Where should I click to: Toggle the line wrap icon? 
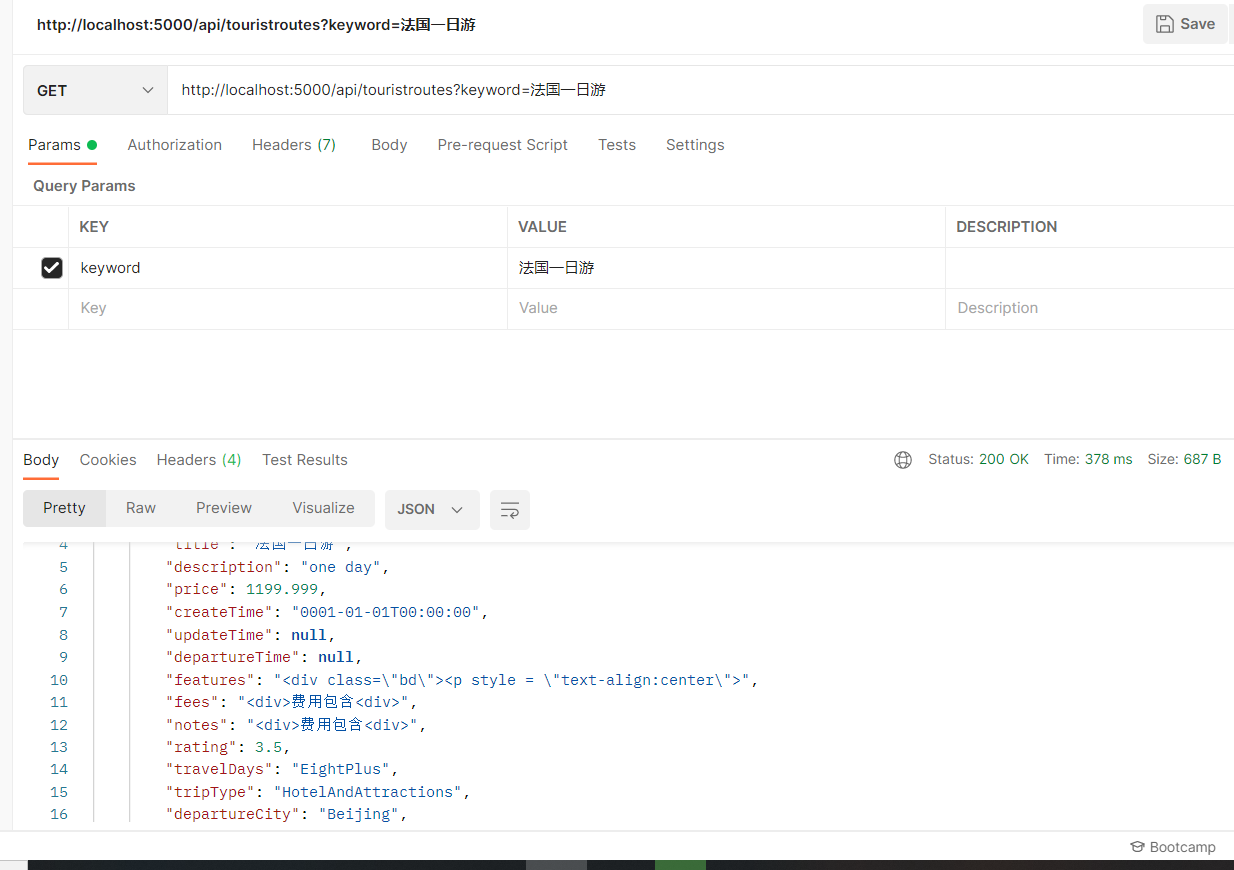click(510, 509)
